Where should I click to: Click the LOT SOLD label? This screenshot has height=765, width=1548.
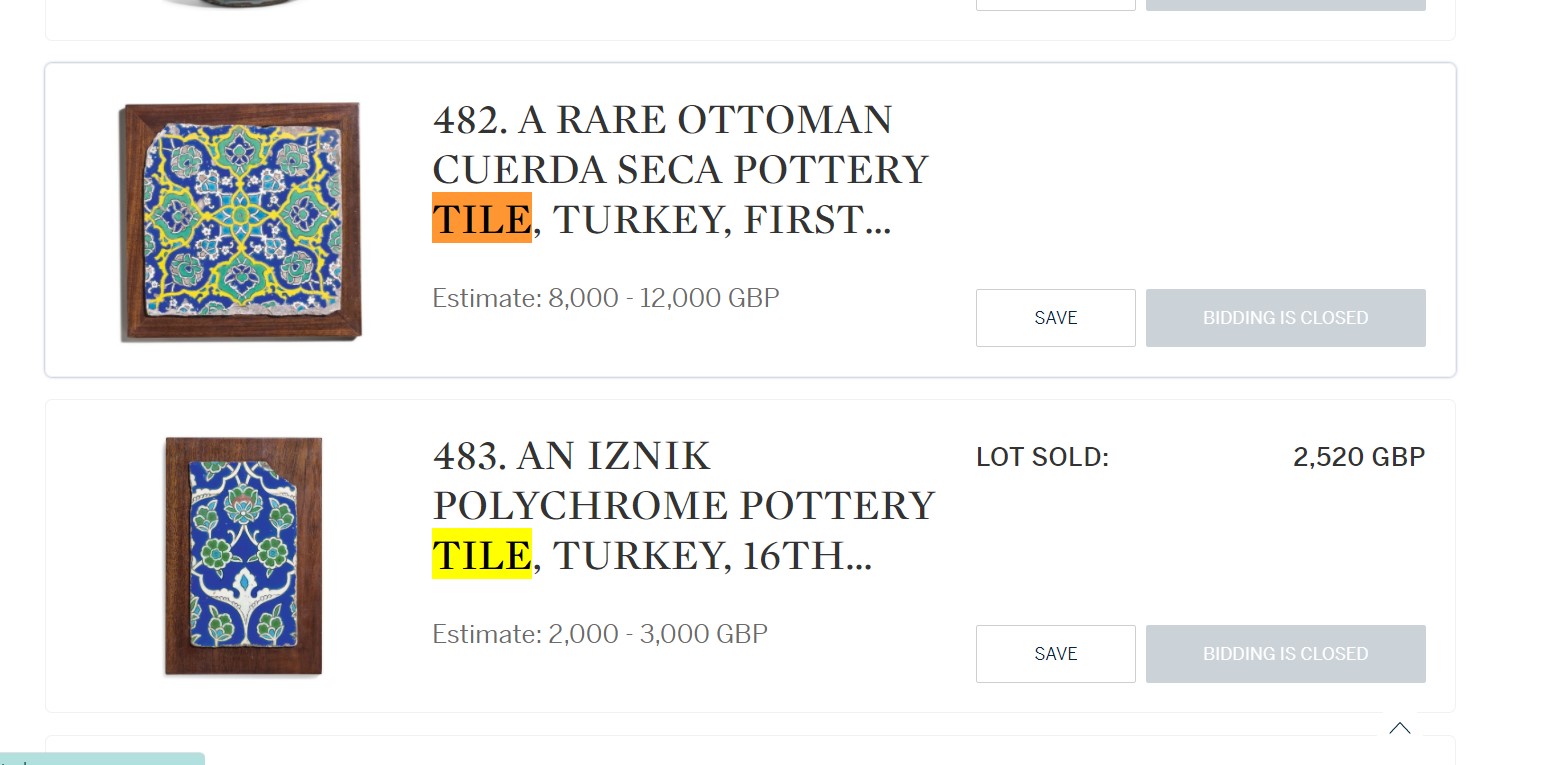tap(1043, 458)
